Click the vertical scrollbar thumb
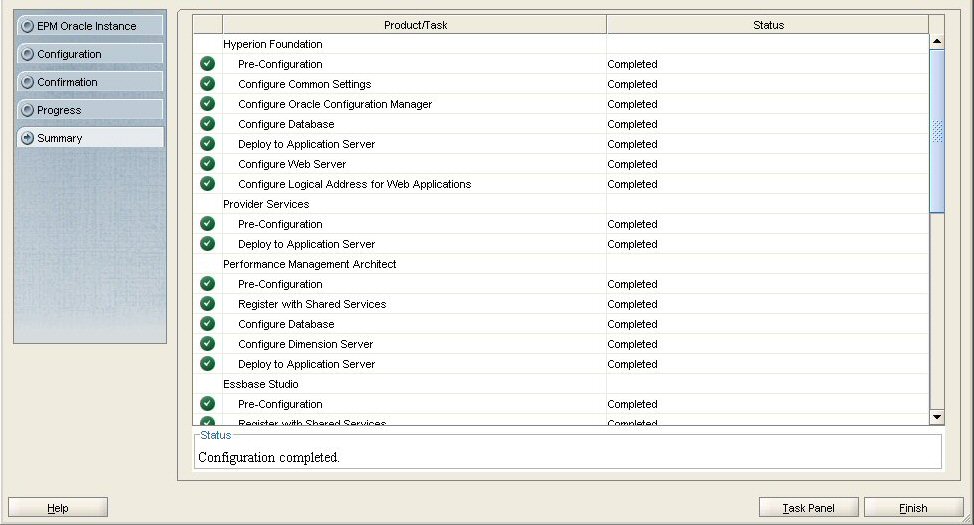974x525 pixels. (x=937, y=131)
